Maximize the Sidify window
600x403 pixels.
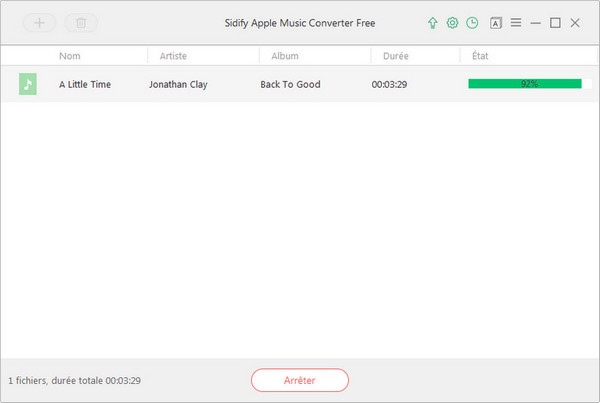tap(555, 22)
